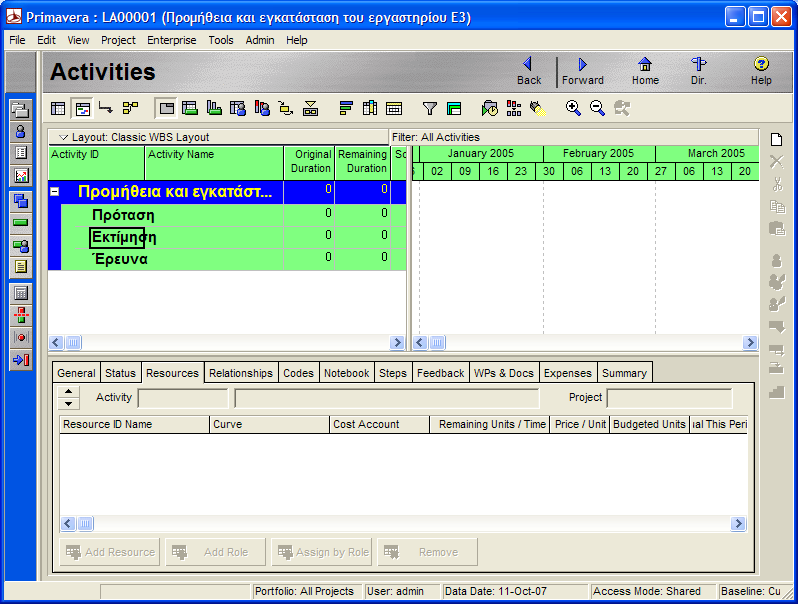
Task: Open the Trace Logic icon
Action: [286, 108]
